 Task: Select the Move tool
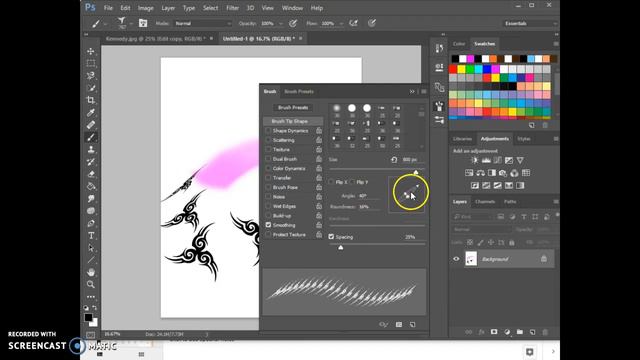coord(91,51)
